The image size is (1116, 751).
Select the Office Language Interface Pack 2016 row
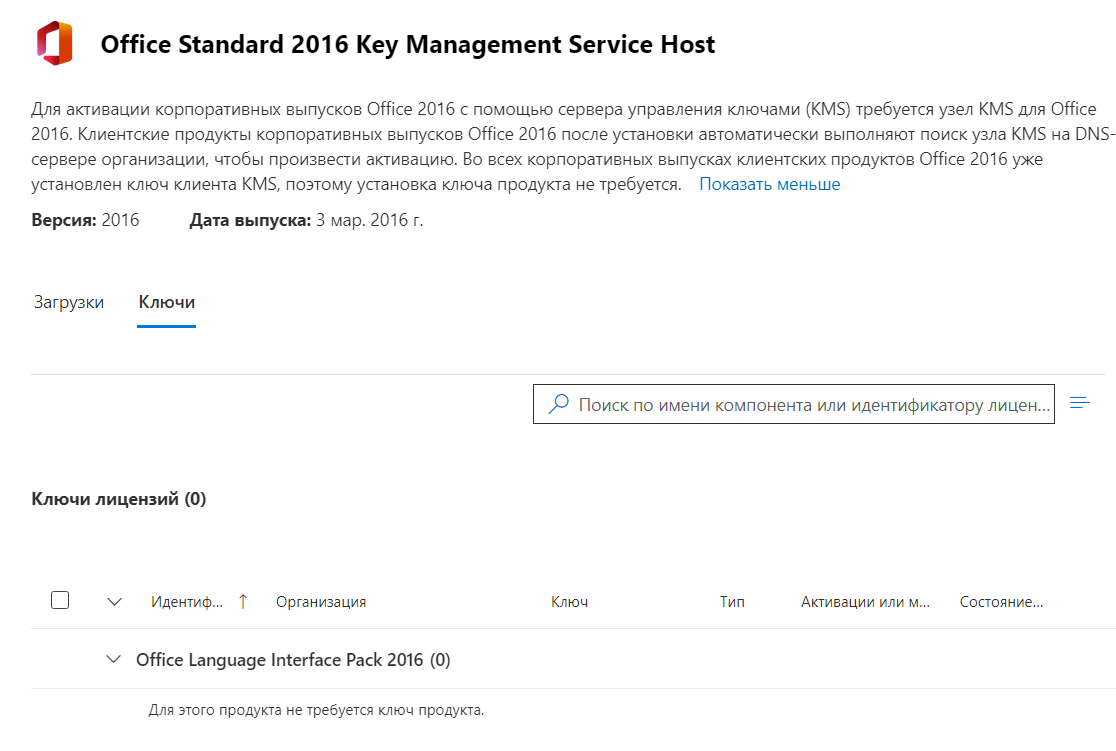[293, 660]
